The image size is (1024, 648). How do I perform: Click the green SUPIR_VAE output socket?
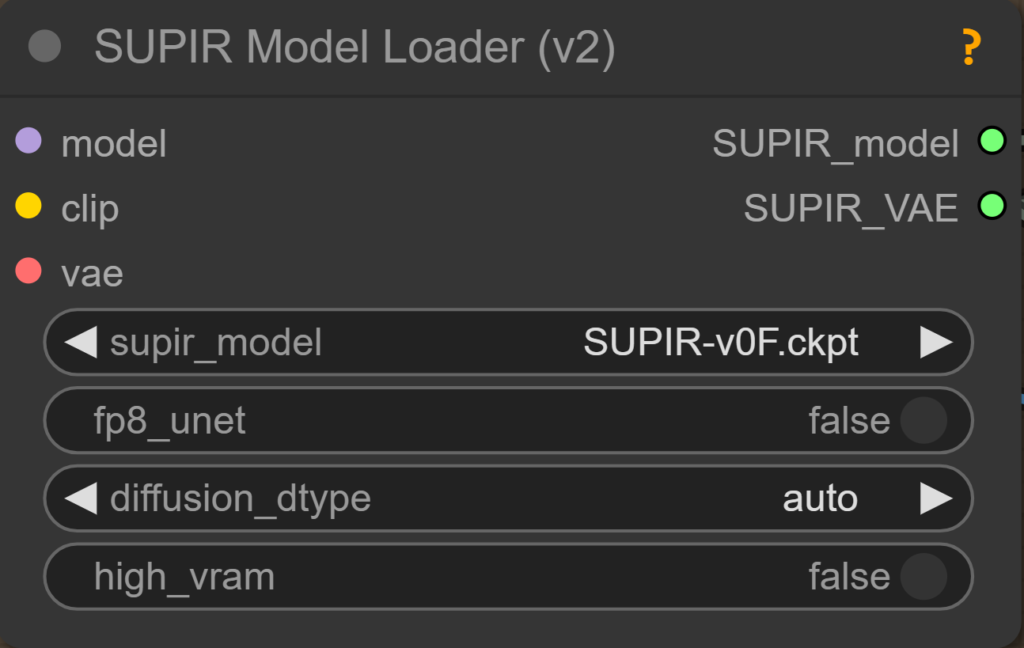(991, 207)
